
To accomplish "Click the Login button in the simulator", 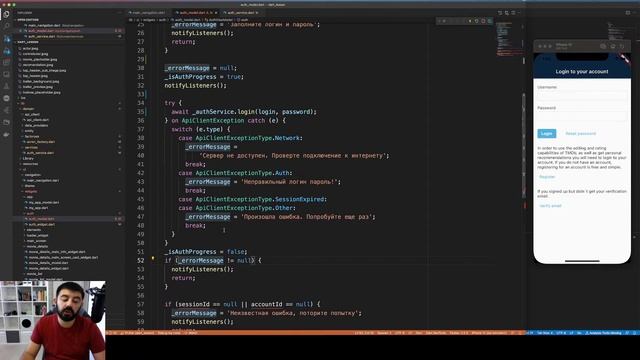I will point(547,133).
